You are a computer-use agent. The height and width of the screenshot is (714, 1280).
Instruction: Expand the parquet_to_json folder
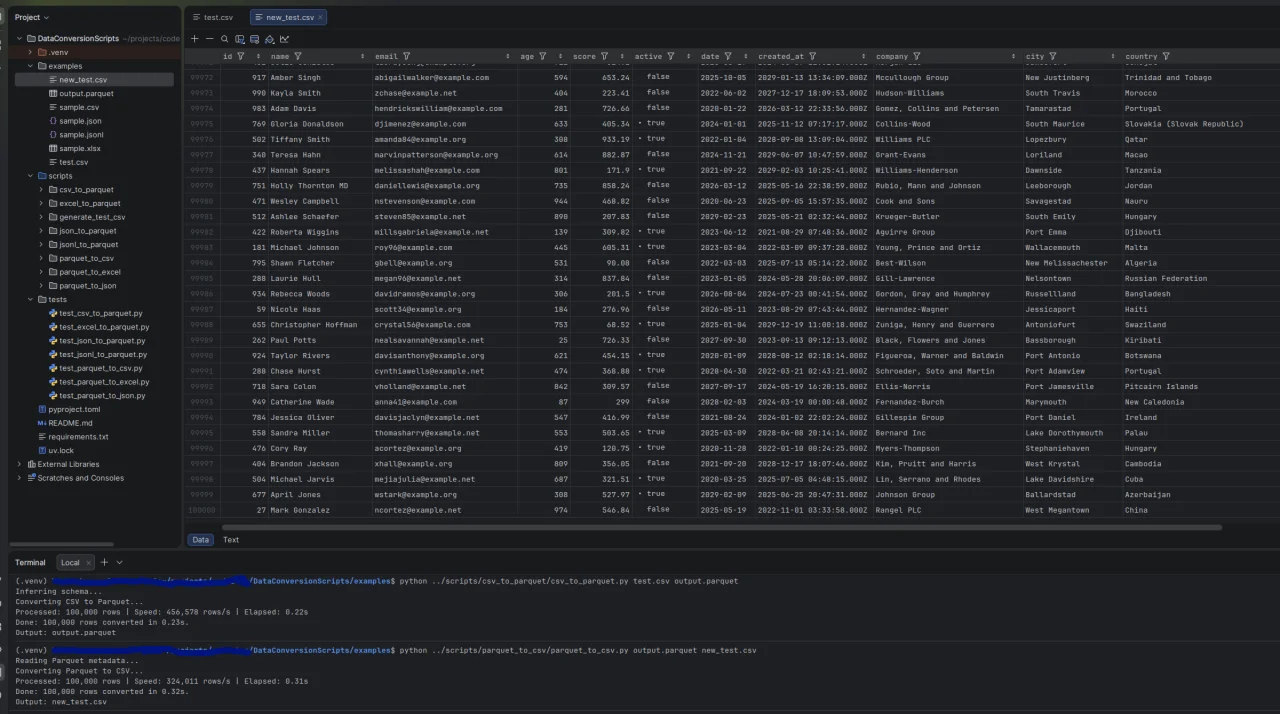click(41, 286)
